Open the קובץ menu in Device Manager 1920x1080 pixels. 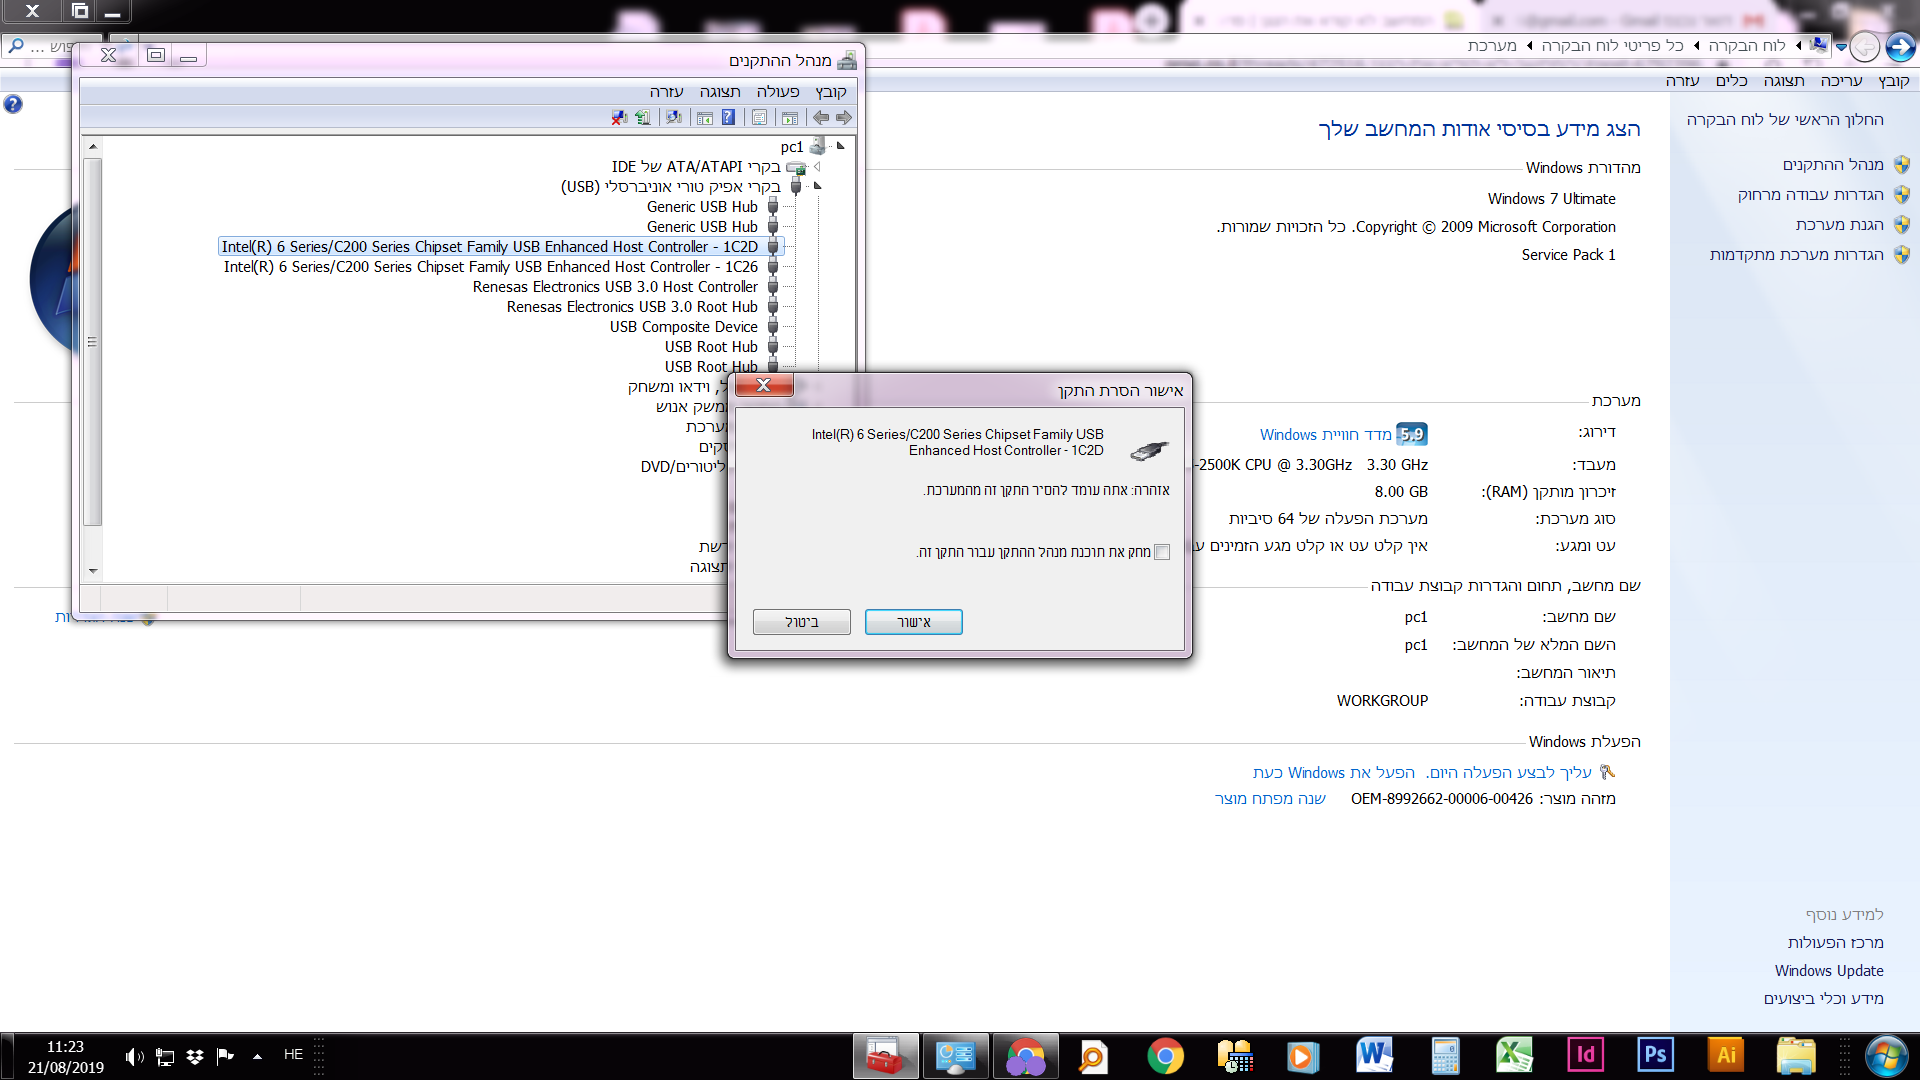830,92
